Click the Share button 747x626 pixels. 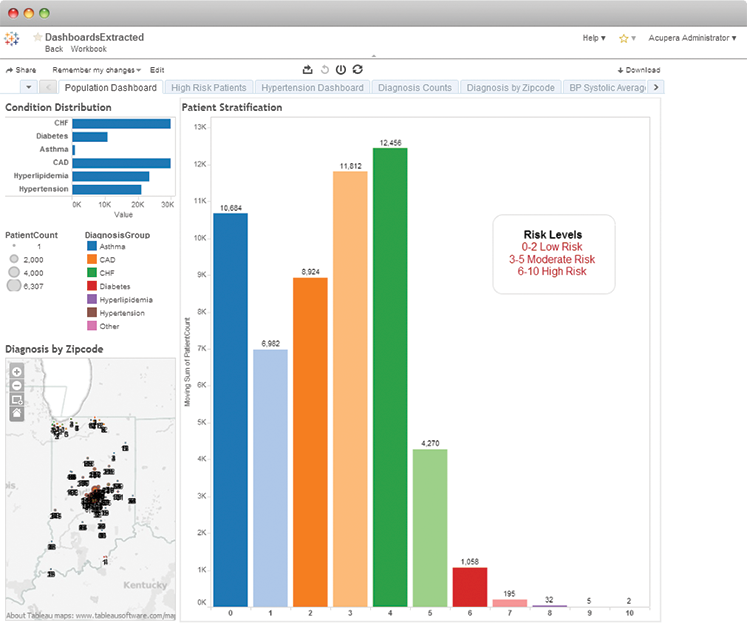[21, 70]
